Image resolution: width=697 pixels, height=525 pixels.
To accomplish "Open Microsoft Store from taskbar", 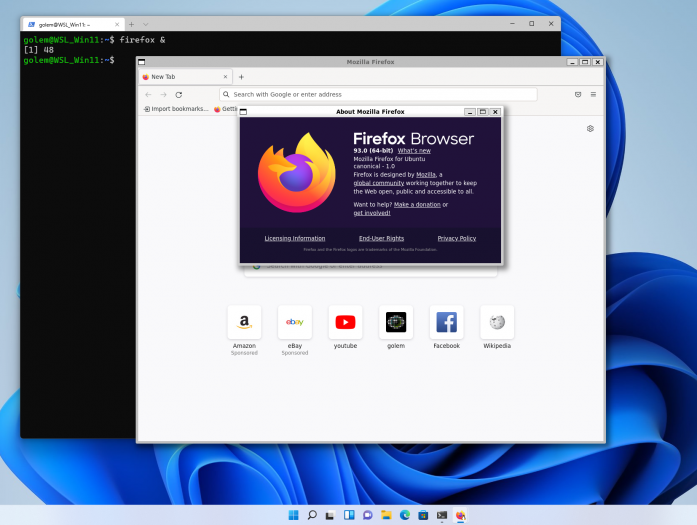I will pyautogui.click(x=423, y=515).
